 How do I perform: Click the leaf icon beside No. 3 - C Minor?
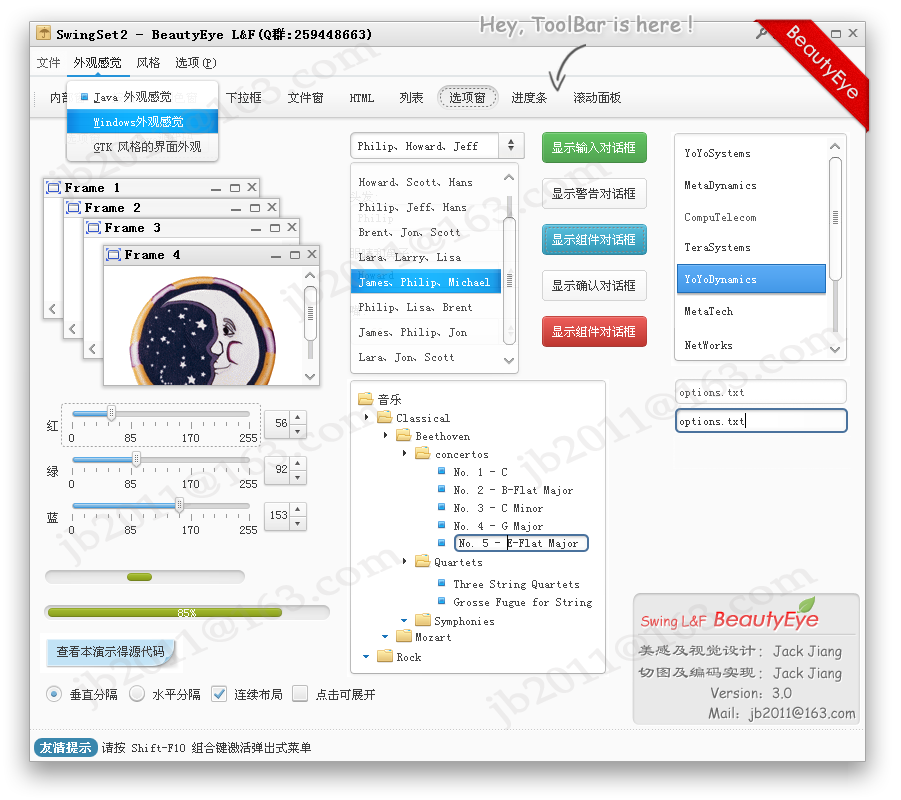tap(441, 508)
